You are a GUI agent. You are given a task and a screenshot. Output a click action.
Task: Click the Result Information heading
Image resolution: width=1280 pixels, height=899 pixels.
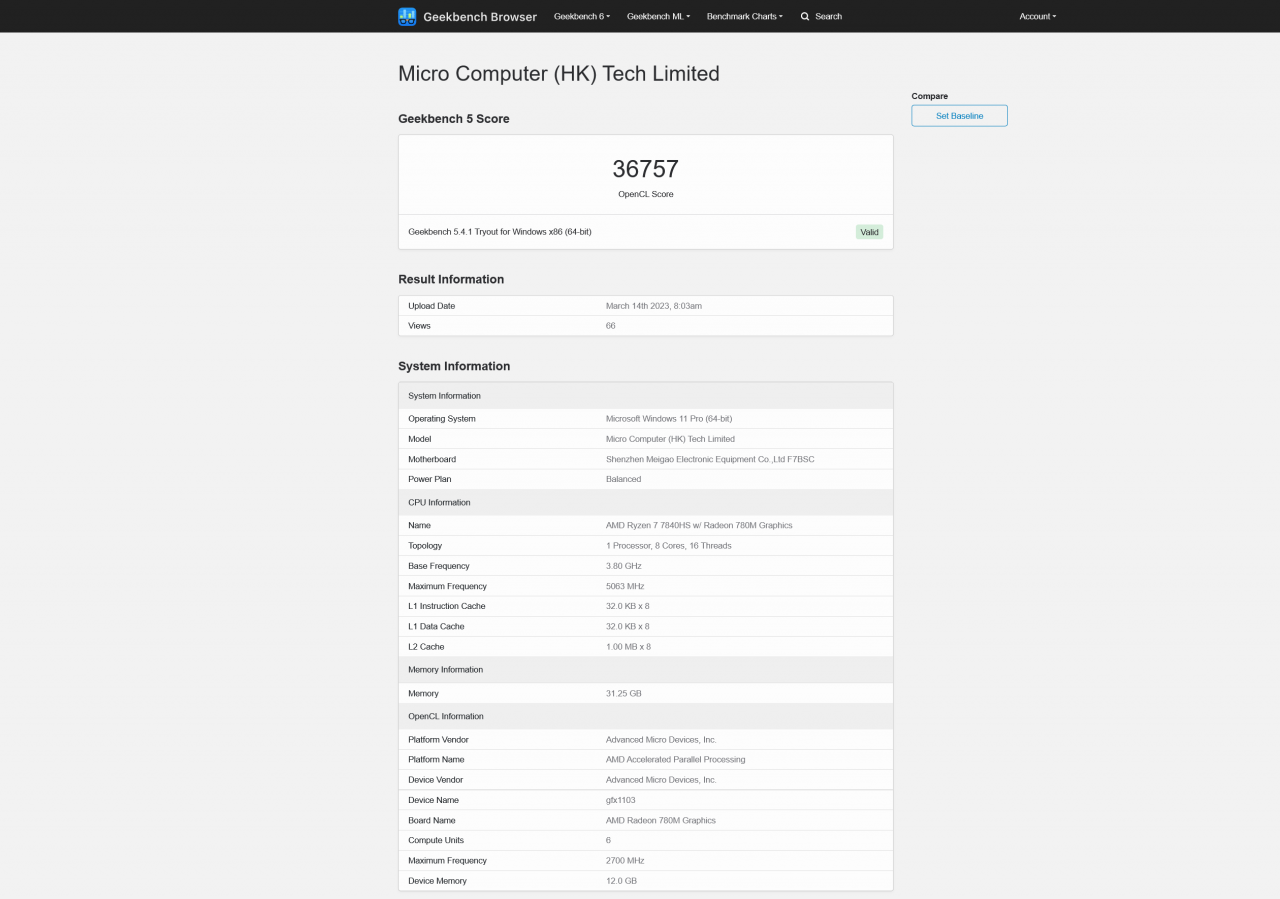tap(451, 279)
